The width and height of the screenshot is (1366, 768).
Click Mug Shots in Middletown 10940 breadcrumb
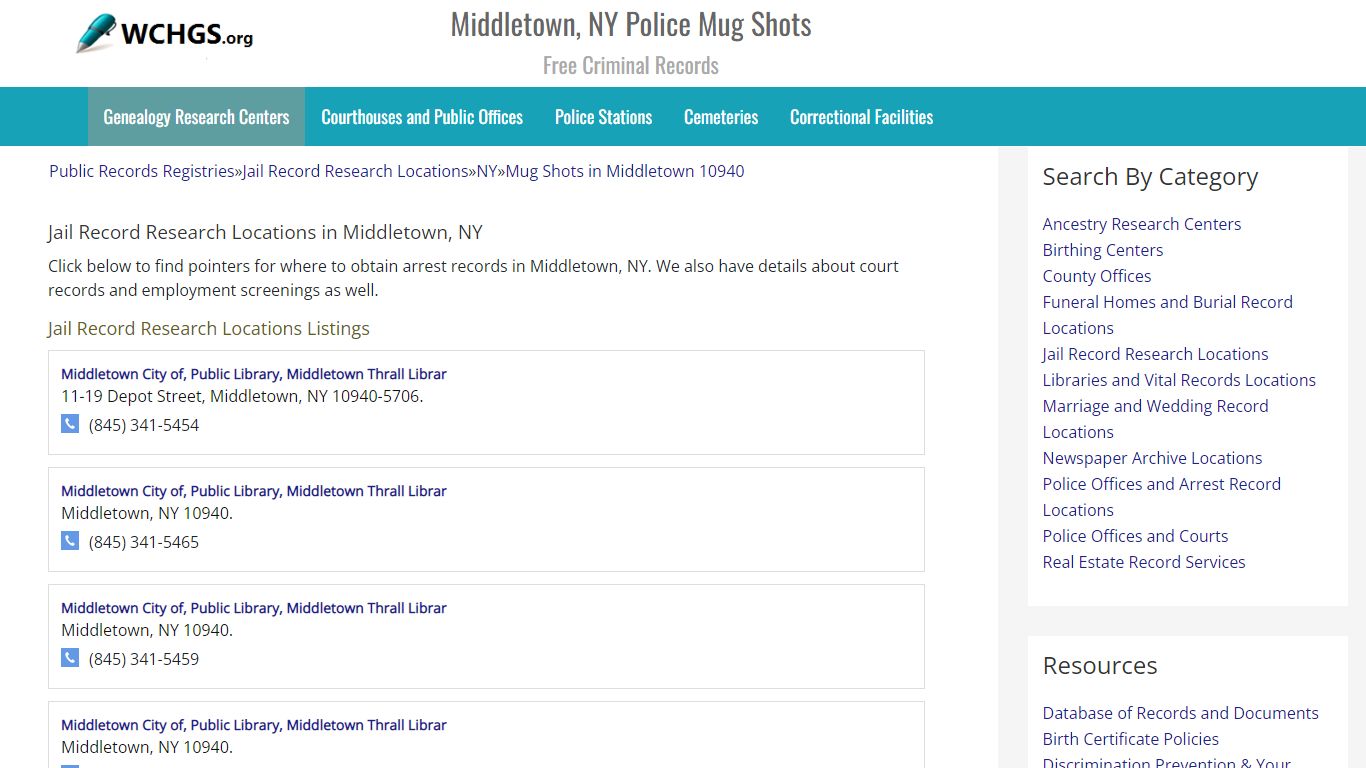(625, 171)
